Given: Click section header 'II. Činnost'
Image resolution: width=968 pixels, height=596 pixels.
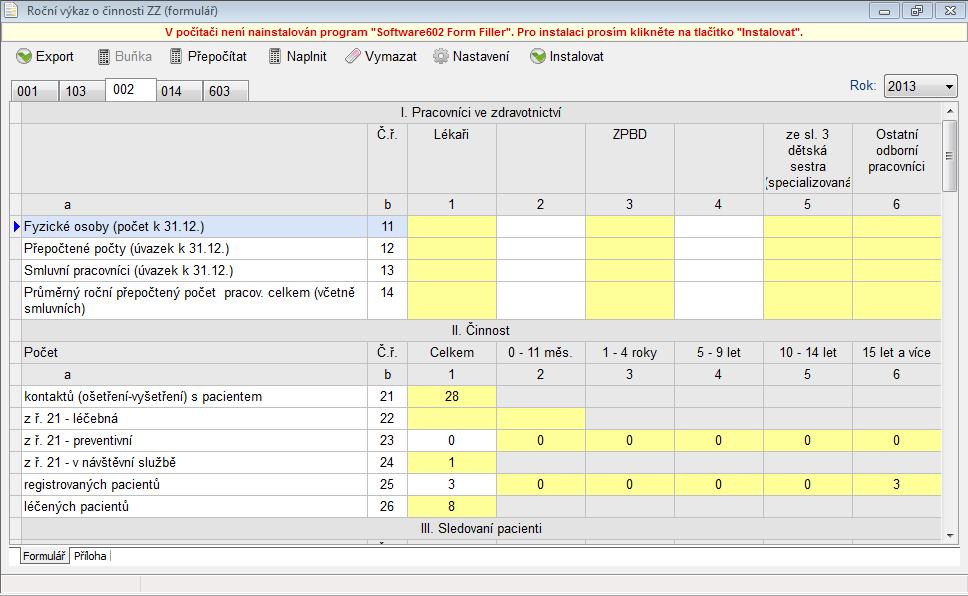Looking at the screenshot, I should click(481, 330).
